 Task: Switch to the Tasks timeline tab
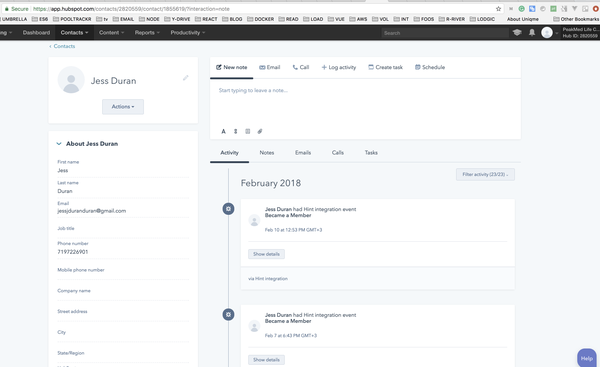coord(371,153)
